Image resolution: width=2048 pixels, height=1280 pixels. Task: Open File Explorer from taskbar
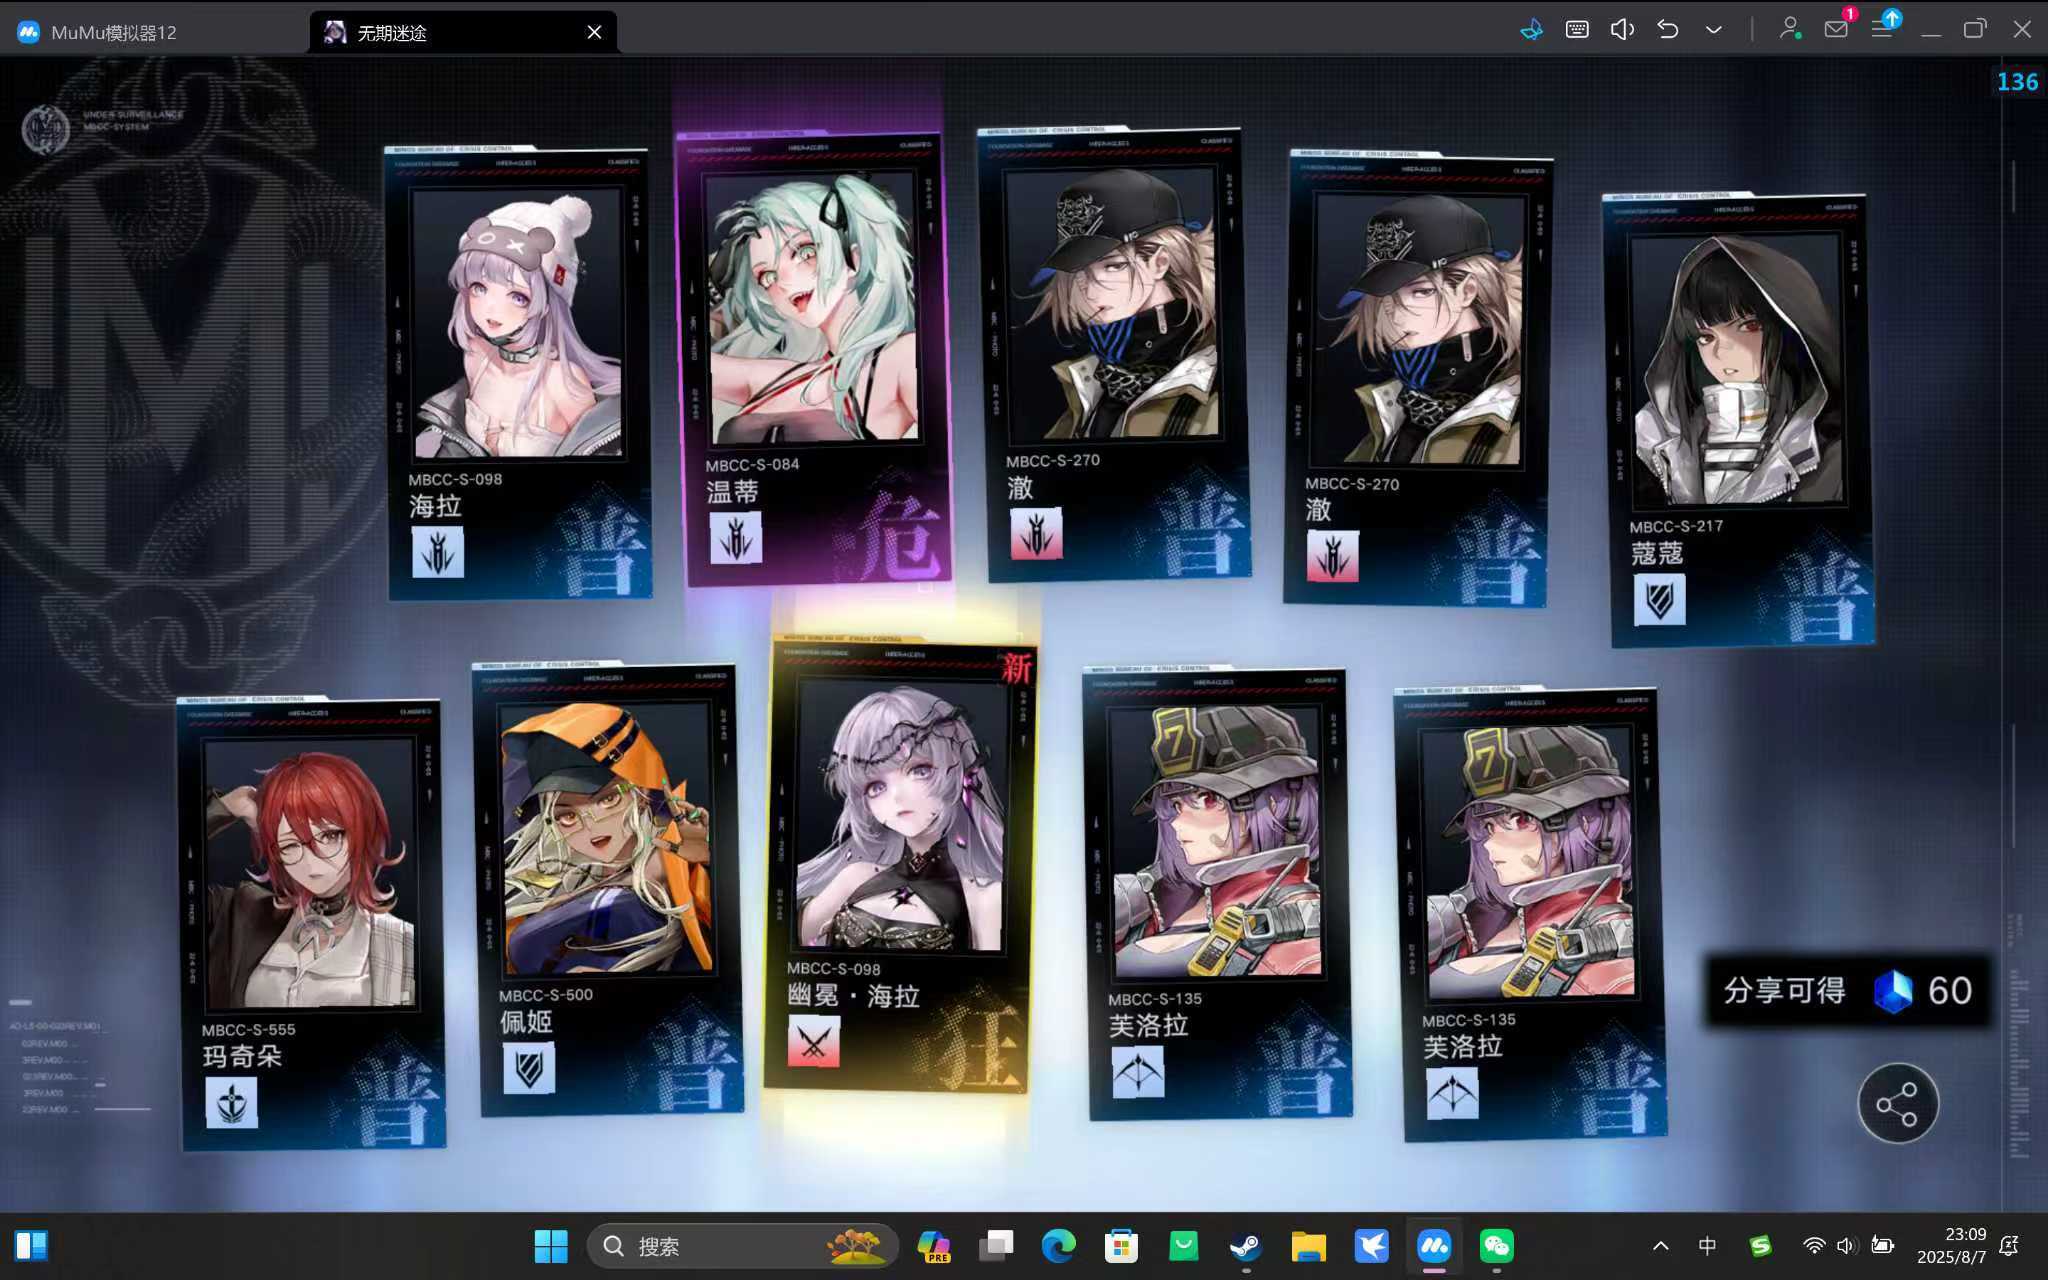point(1308,1246)
